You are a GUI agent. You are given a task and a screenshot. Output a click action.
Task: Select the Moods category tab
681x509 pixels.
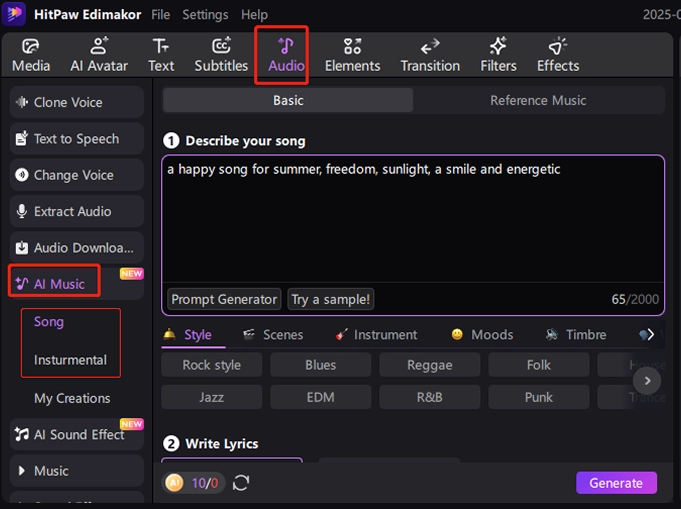(482, 335)
